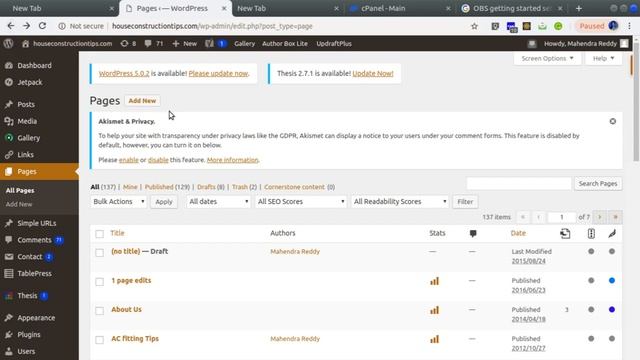View stats bars for 1 page edits
640x360 pixels.
[x=434, y=281]
